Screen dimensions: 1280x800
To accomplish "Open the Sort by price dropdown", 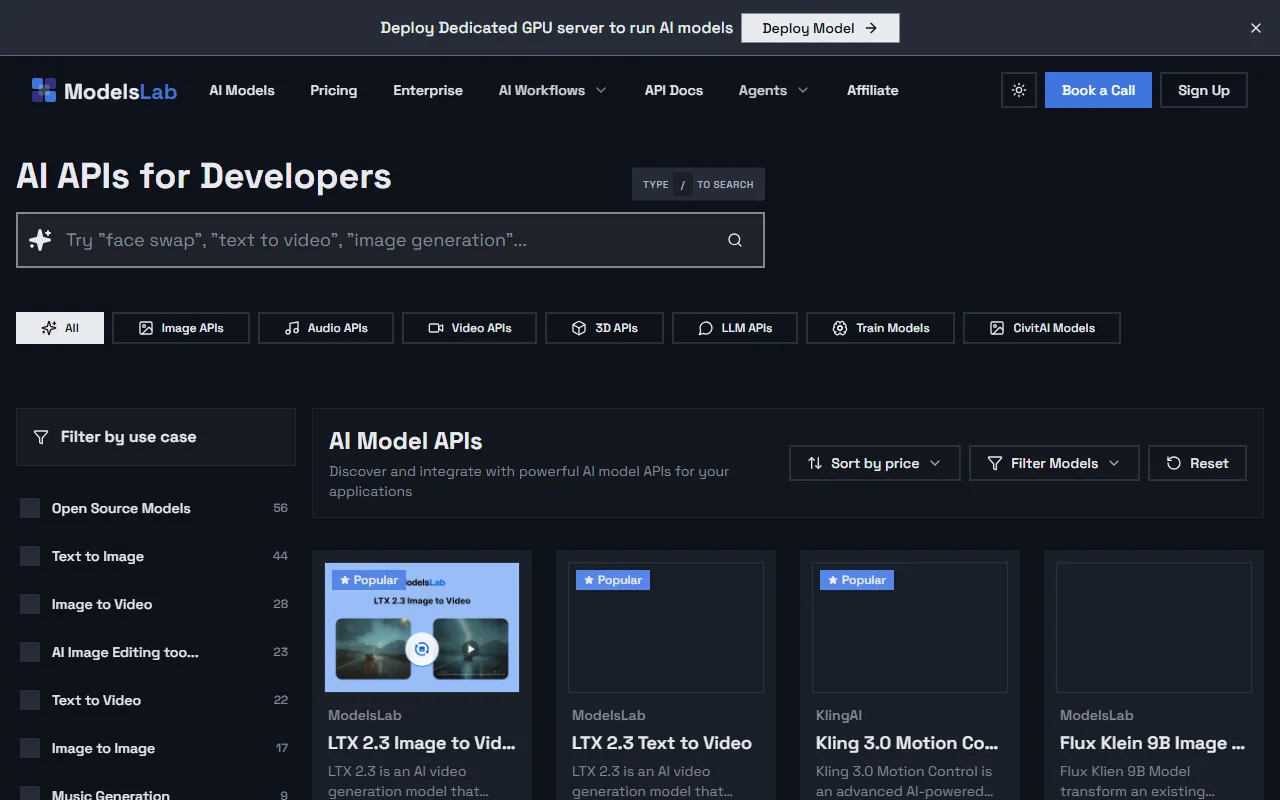I will (874, 463).
